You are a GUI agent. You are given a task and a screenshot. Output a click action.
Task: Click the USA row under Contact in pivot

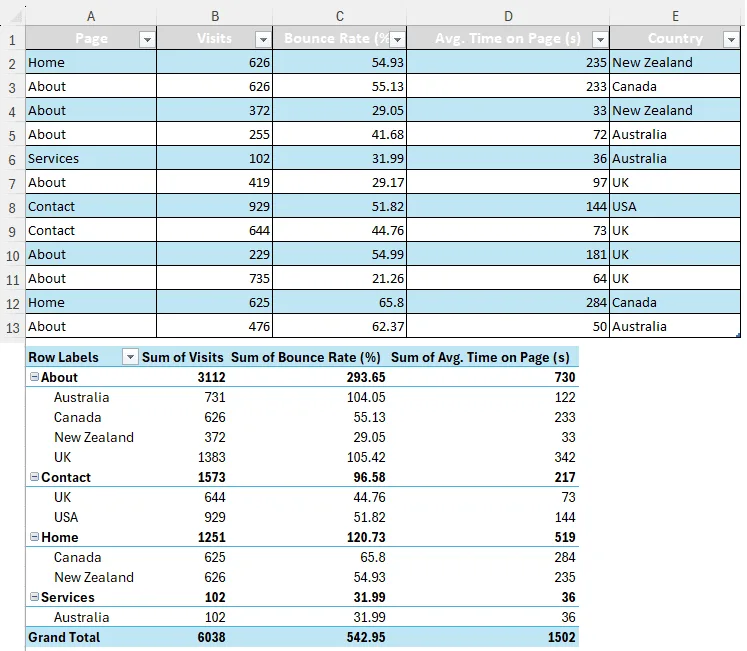[66, 517]
